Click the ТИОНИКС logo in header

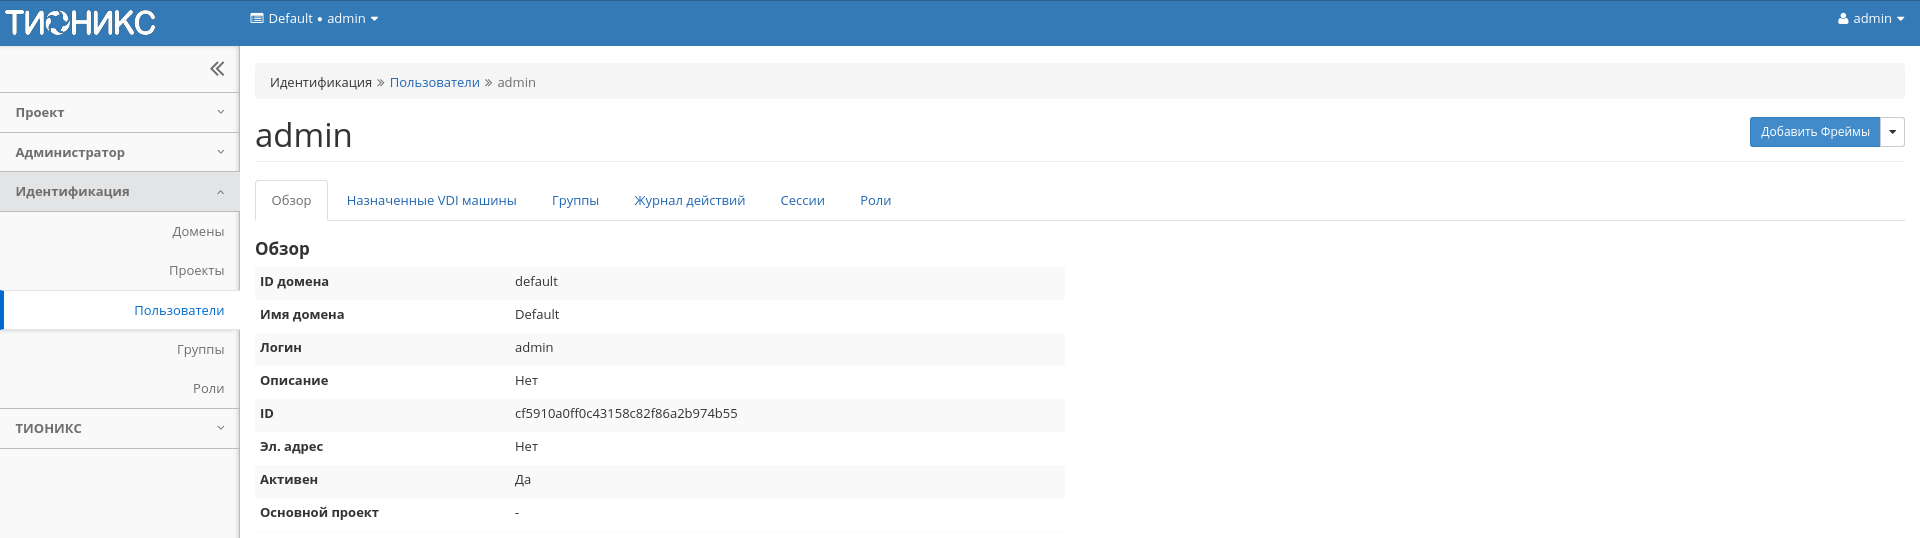tap(81, 22)
